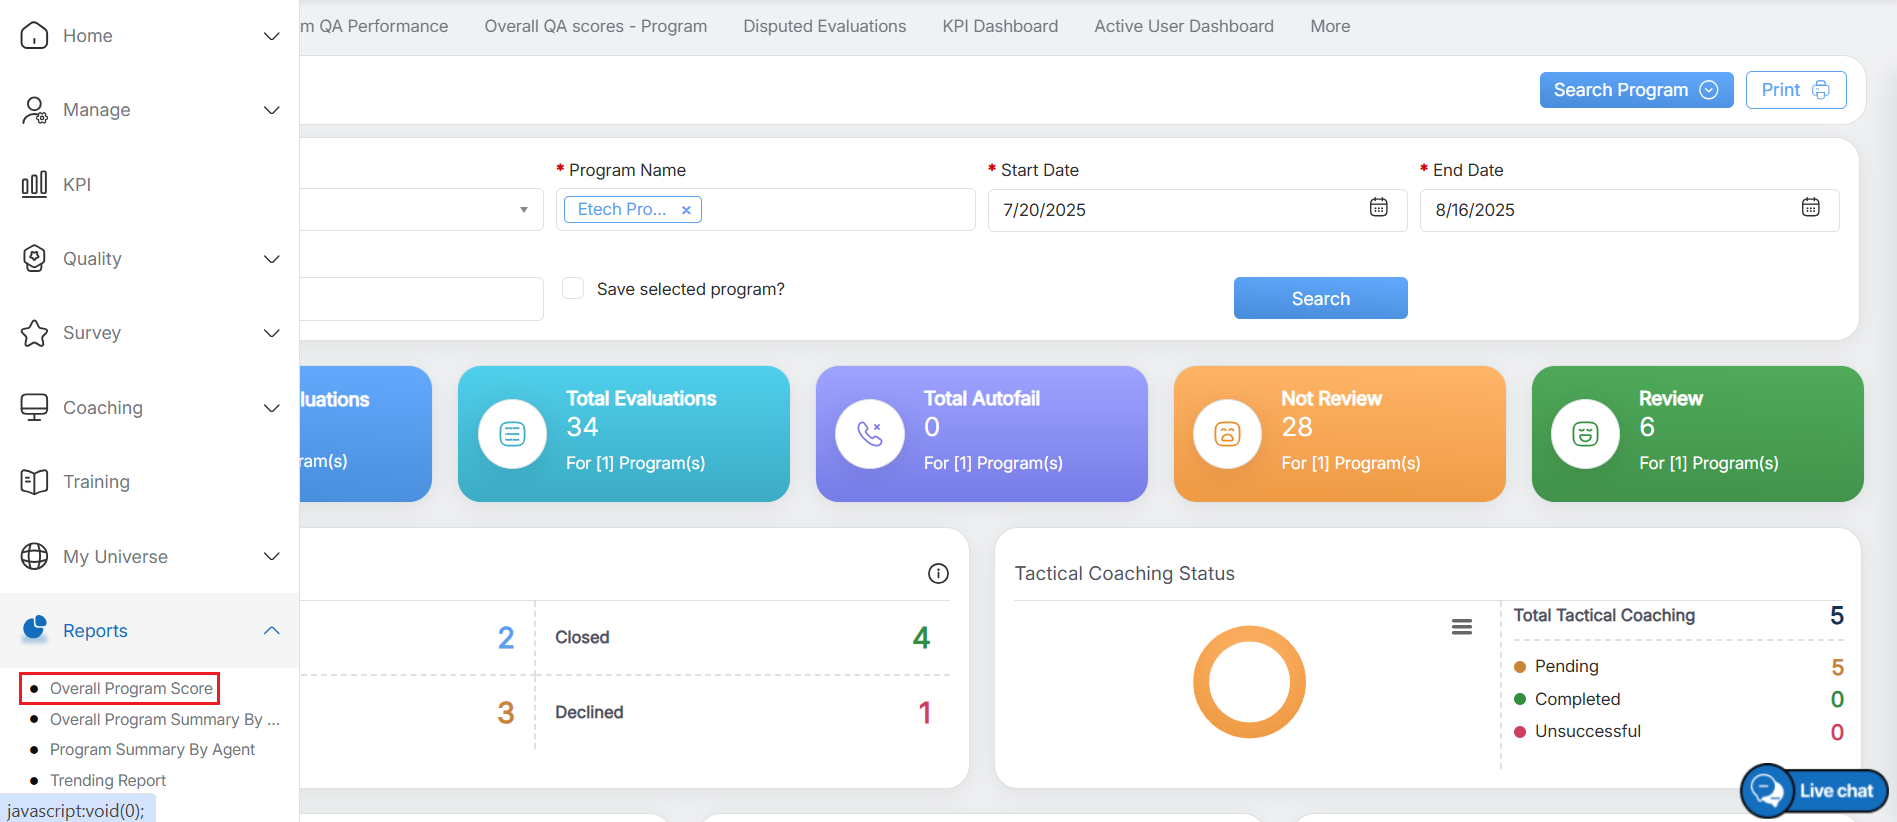1897x822 pixels.
Task: Toggle Completed legend item in chart
Action: coord(1577,699)
